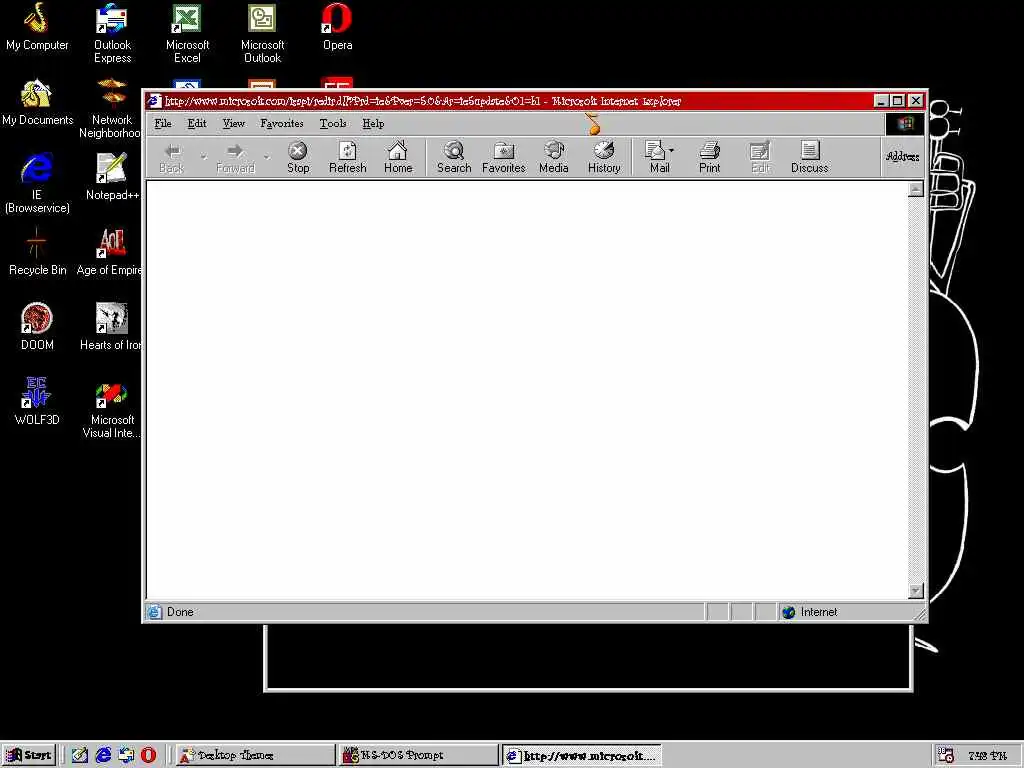This screenshot has width=1024, height=768.
Task: Click the first Quick Launch notepad icon
Action: point(80,755)
